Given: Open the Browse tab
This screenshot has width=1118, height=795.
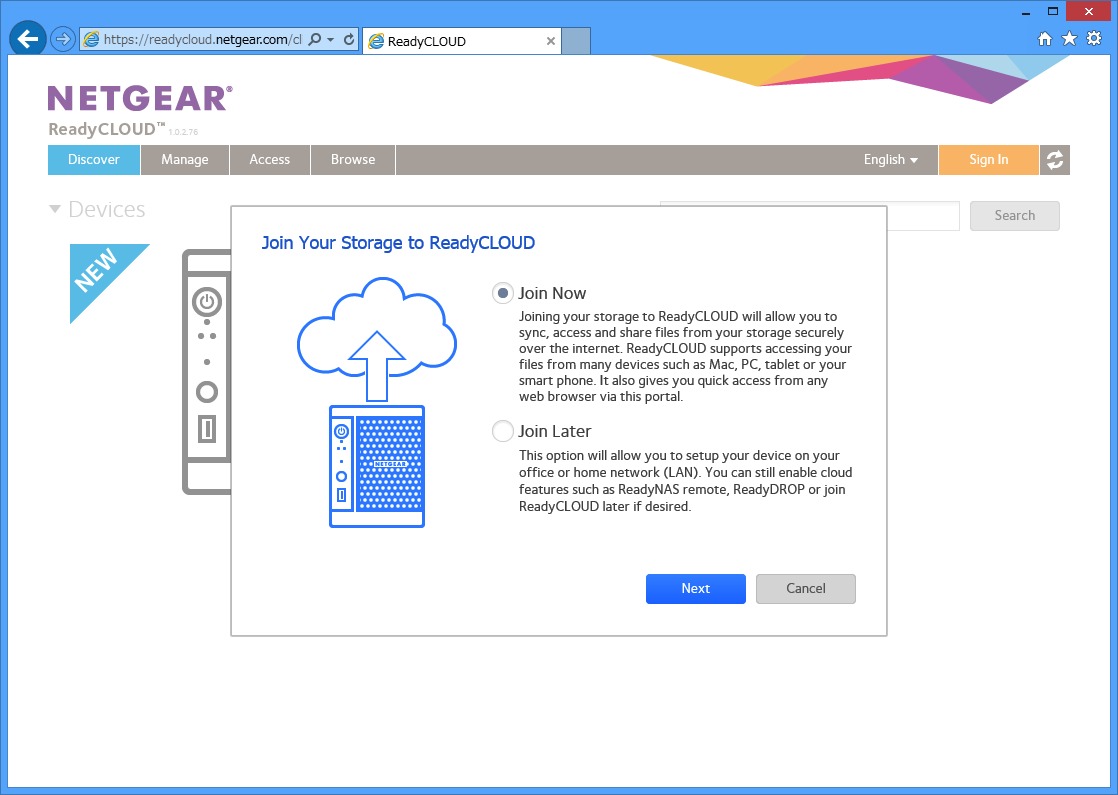Looking at the screenshot, I should (x=353, y=160).
